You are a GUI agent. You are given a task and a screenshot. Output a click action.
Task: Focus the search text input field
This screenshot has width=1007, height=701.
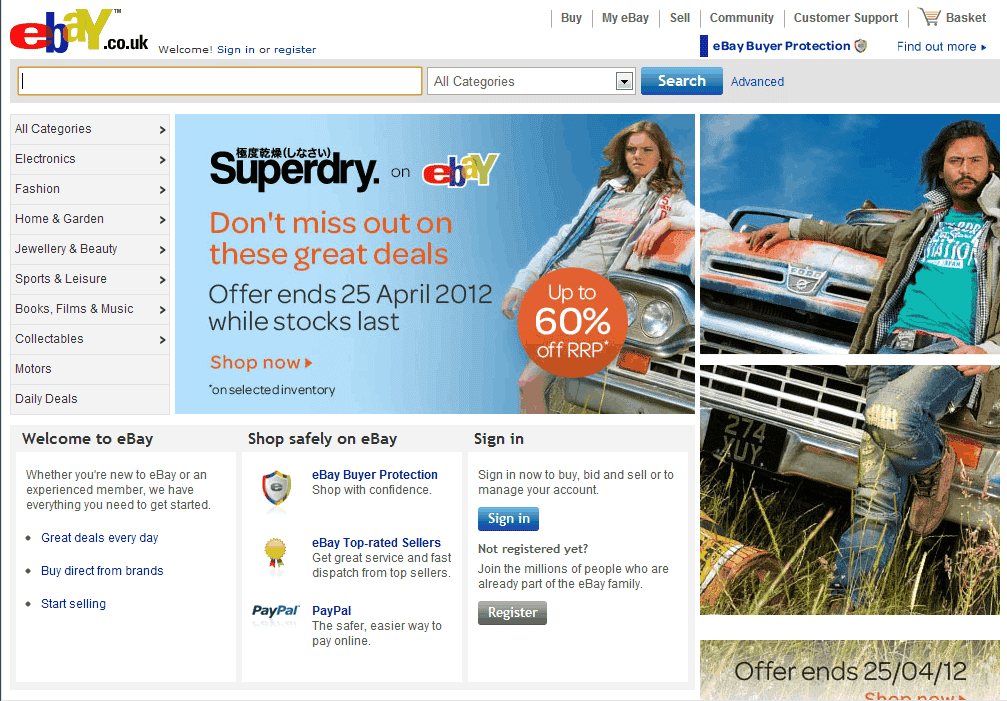220,81
